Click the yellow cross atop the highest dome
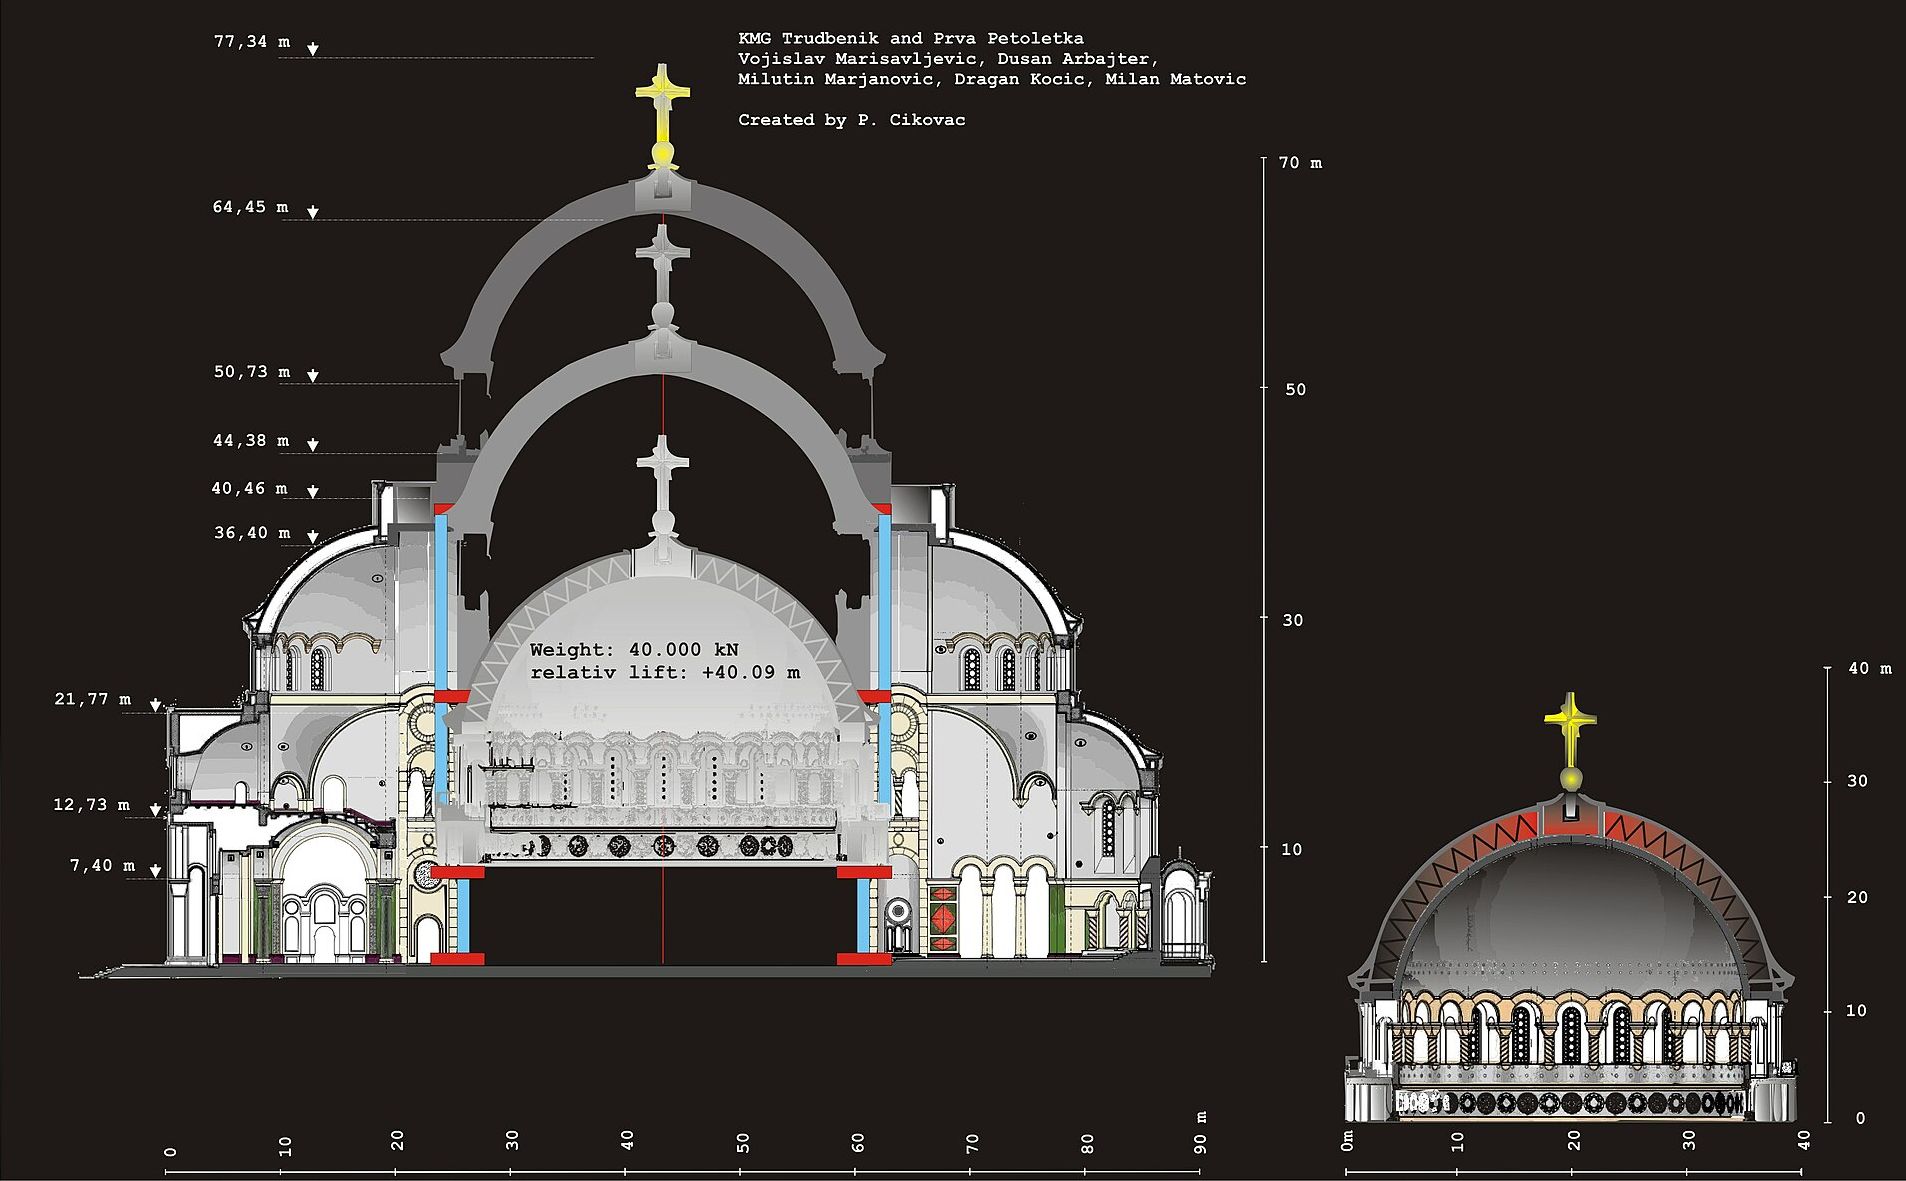The height and width of the screenshot is (1181, 1906). (x=662, y=100)
